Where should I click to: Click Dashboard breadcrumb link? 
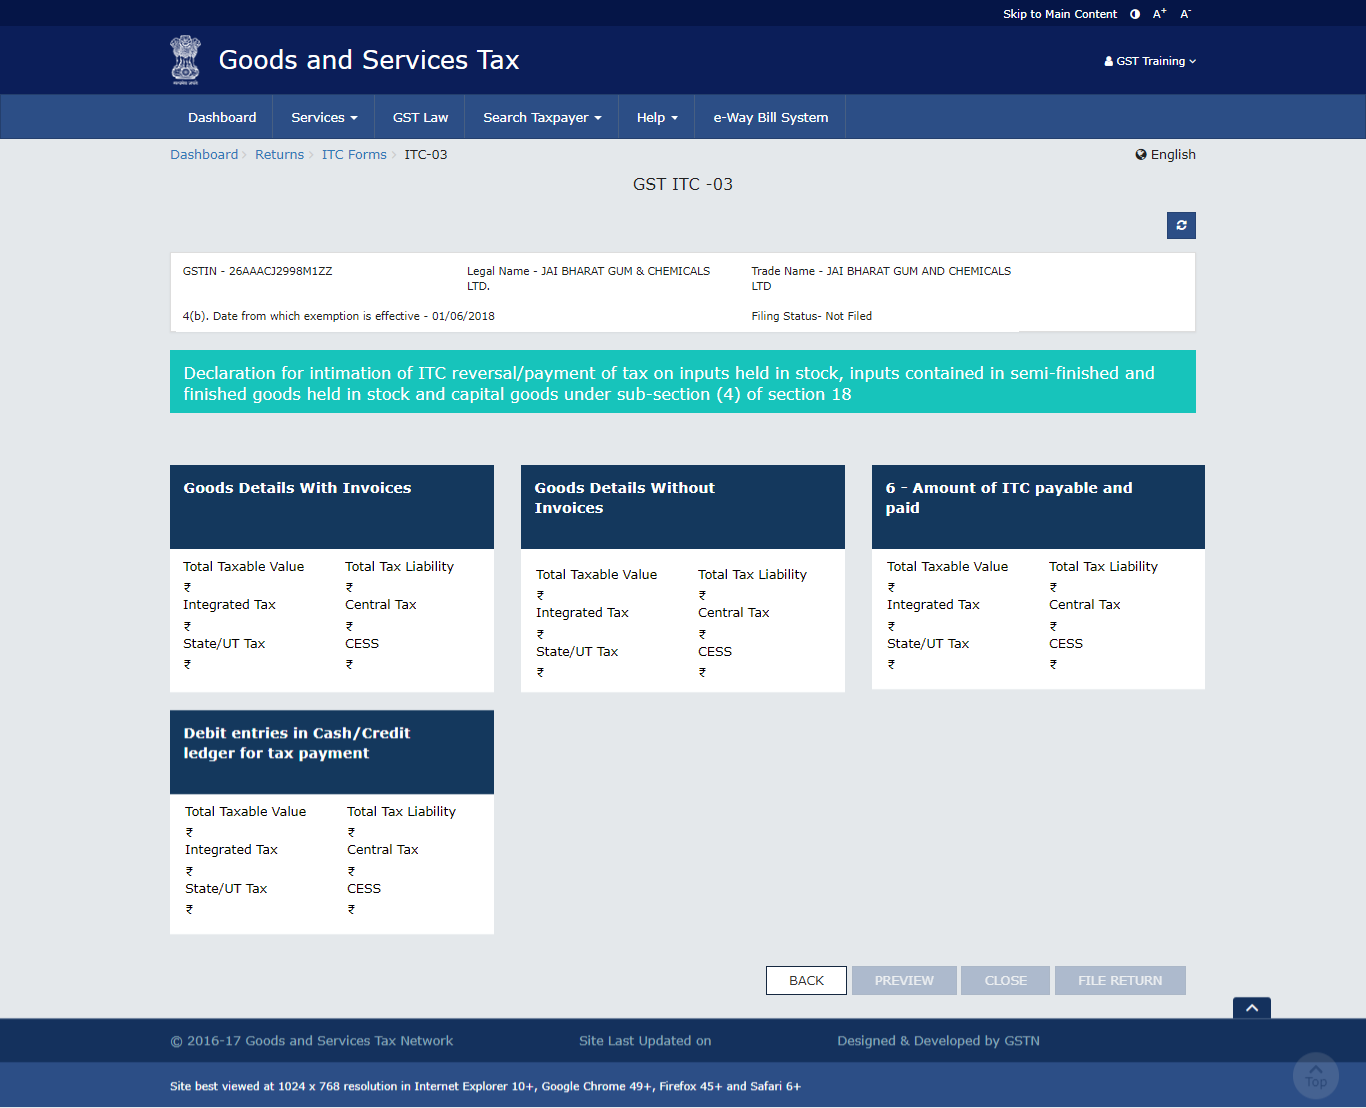tap(204, 154)
